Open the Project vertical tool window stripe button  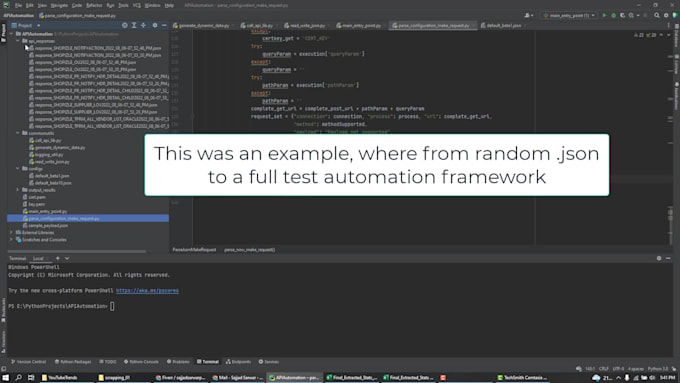(3, 33)
